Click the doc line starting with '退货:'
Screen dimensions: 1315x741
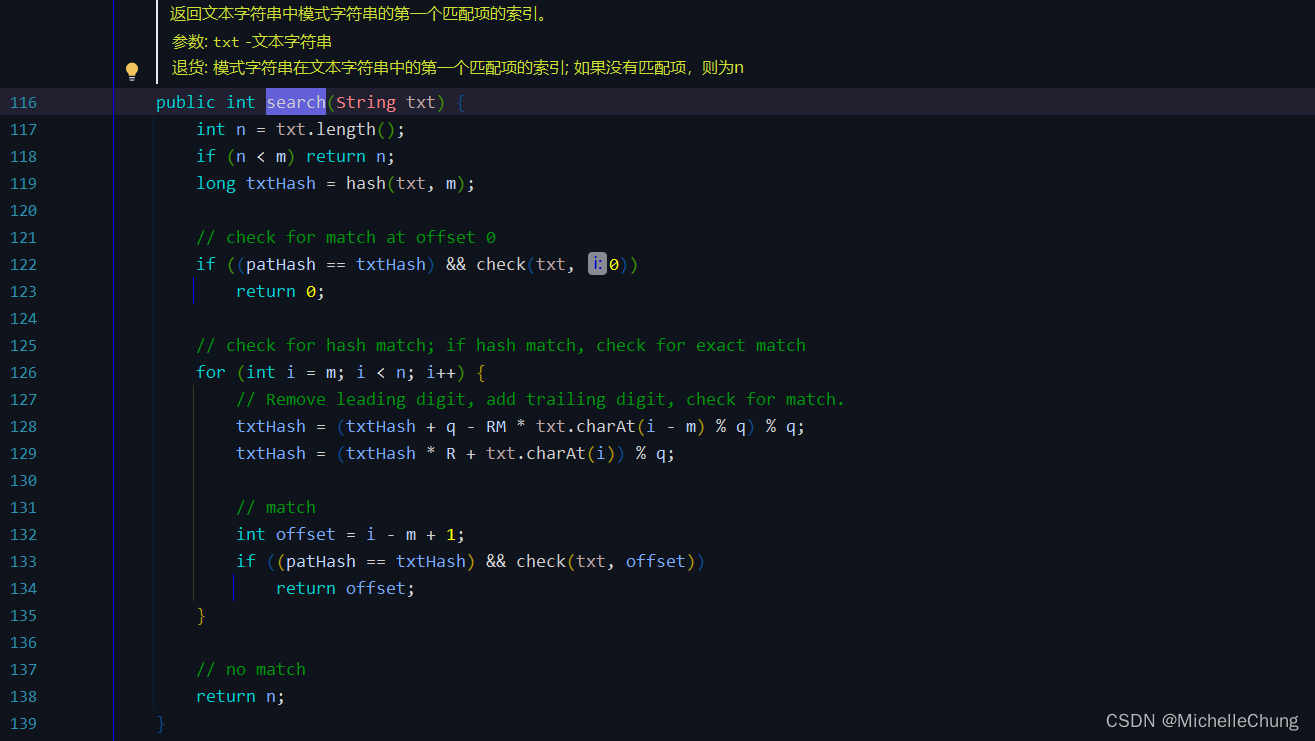click(x=458, y=68)
